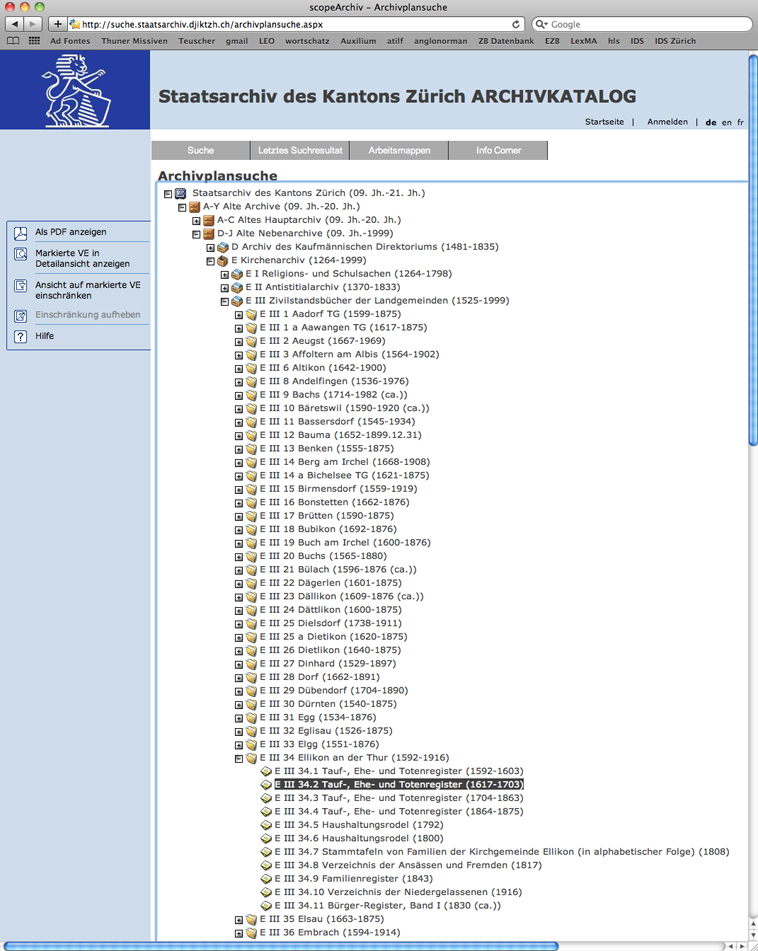Click the Markierte VE Detailansicht icon
Image resolution: width=758 pixels, height=951 pixels.
(21, 254)
